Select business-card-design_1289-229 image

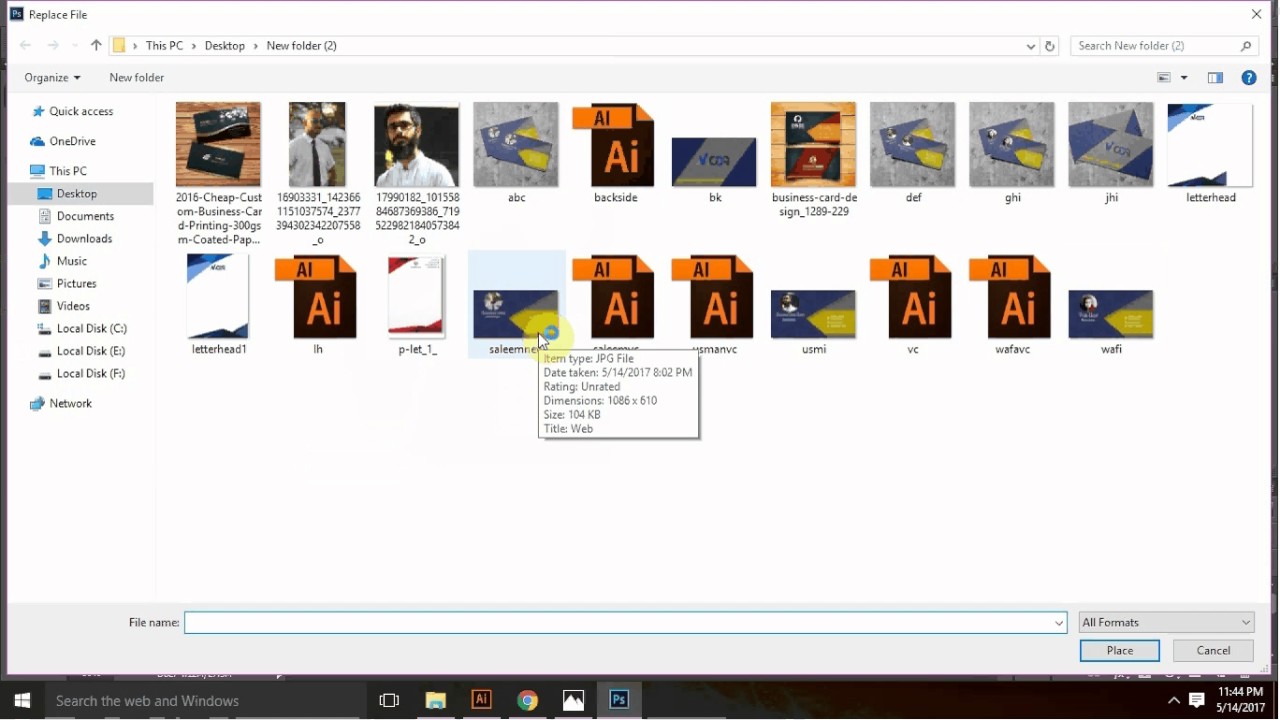click(x=813, y=160)
